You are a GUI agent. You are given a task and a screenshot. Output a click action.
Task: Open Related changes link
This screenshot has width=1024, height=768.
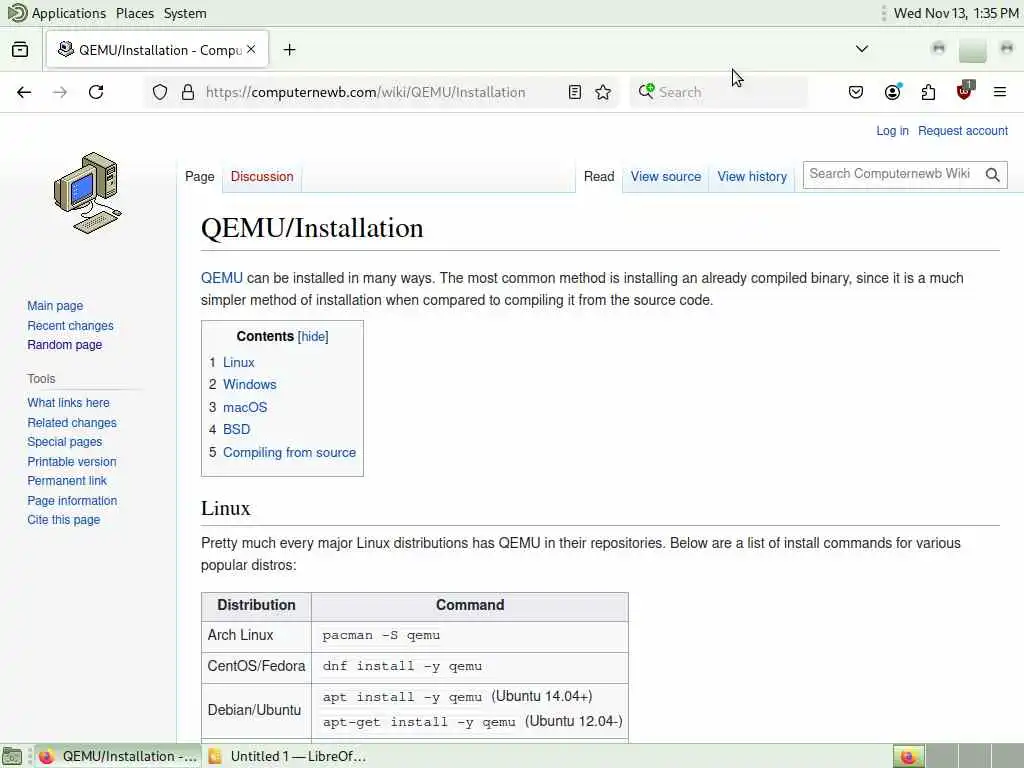coord(72,423)
